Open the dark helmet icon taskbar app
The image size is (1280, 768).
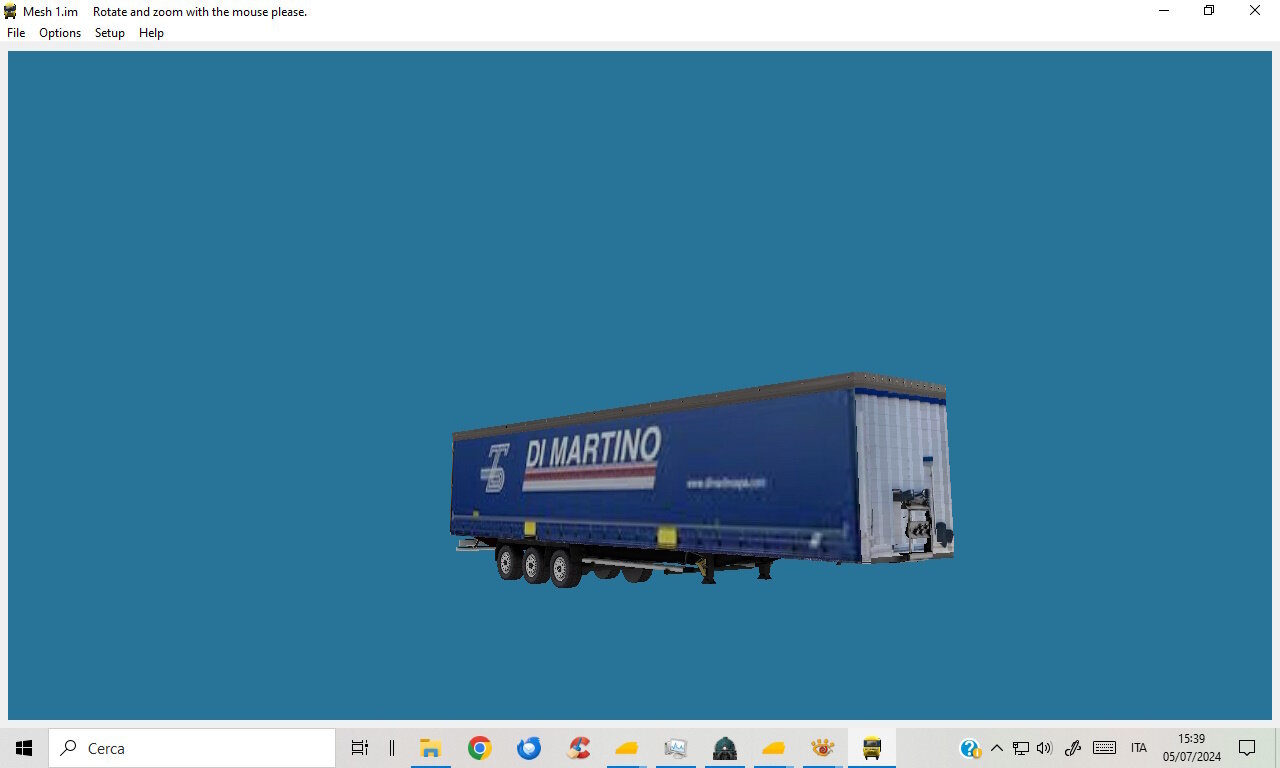(x=725, y=748)
